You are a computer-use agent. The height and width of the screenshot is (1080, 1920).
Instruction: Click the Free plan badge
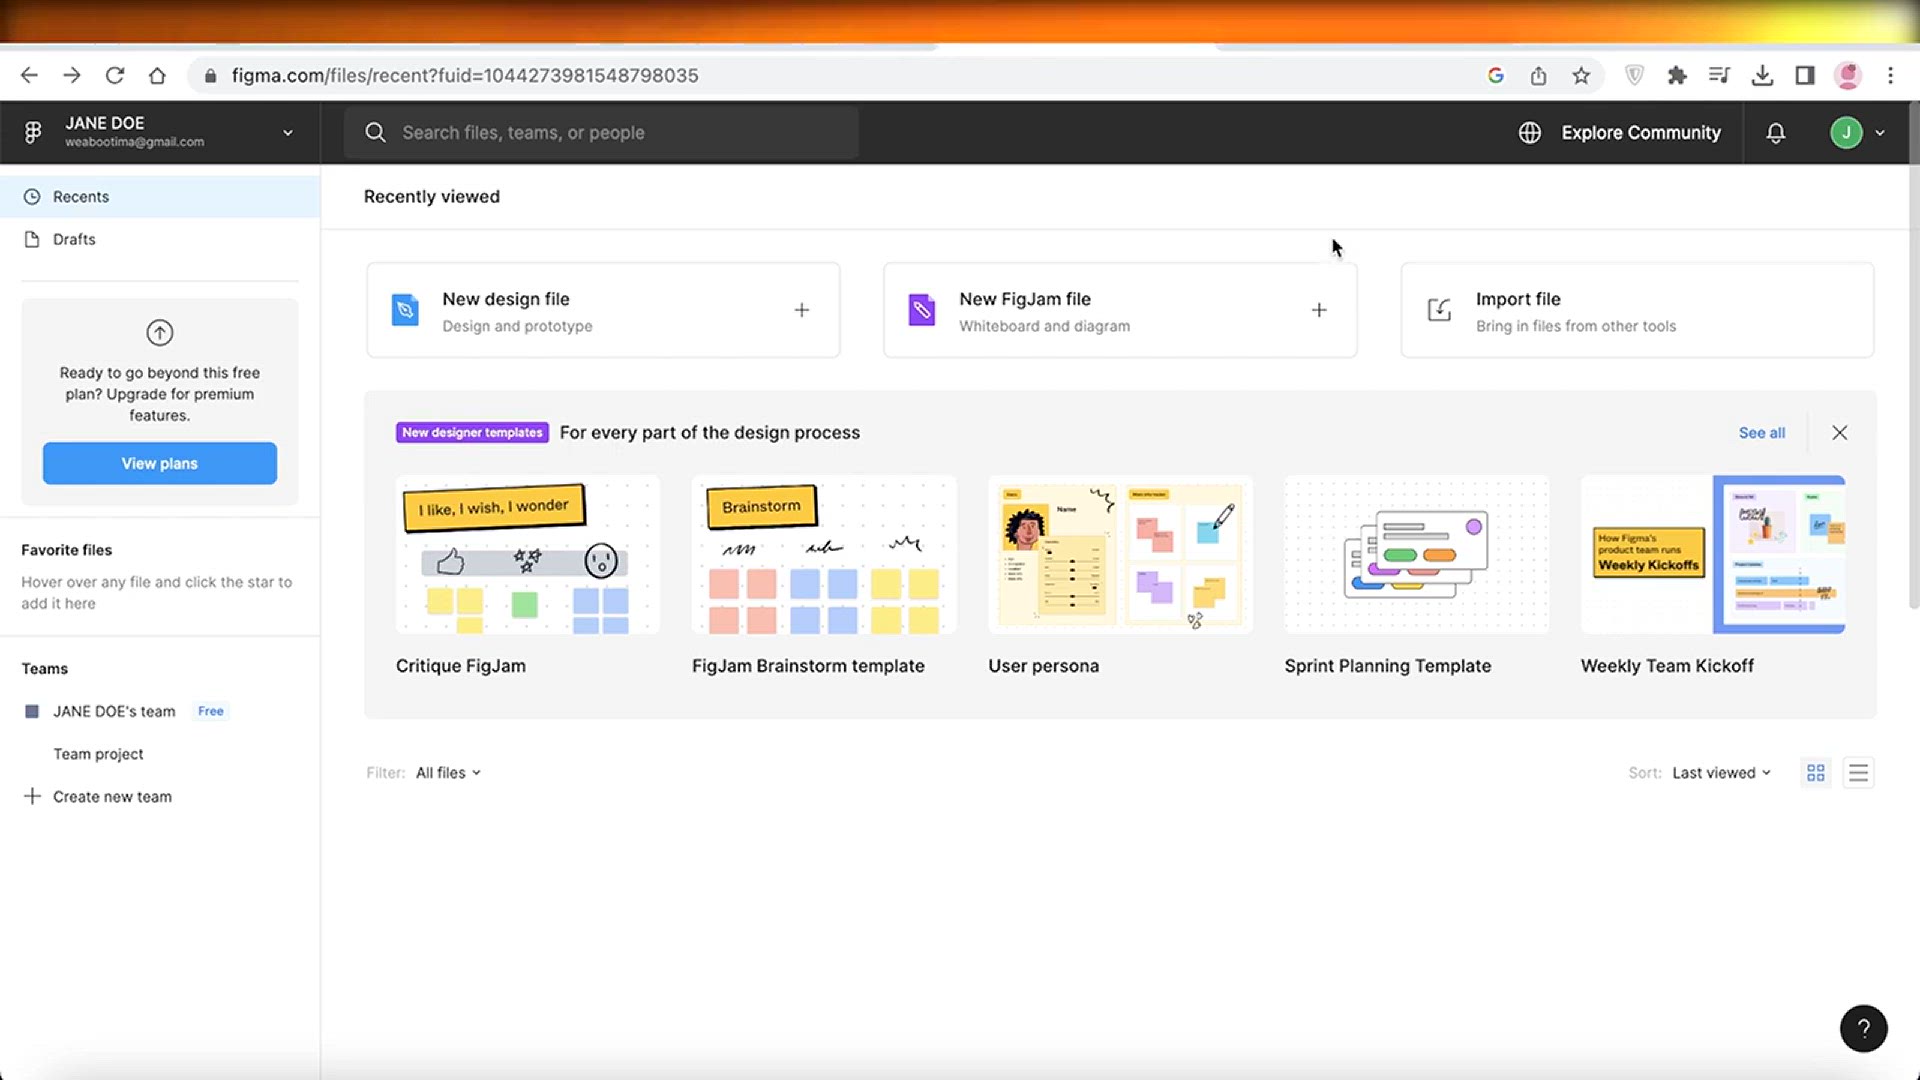(210, 711)
